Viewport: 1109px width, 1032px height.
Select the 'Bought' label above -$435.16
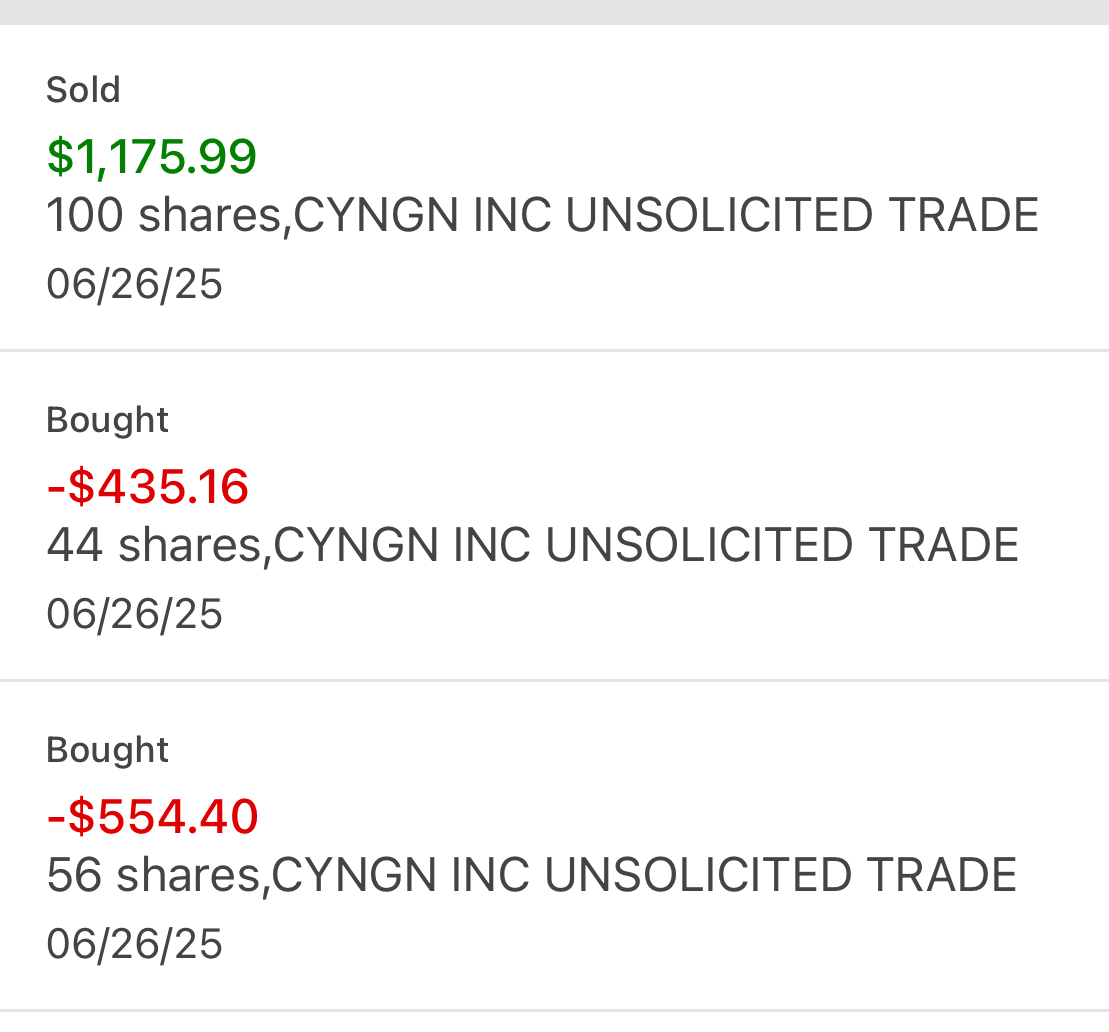(x=107, y=420)
